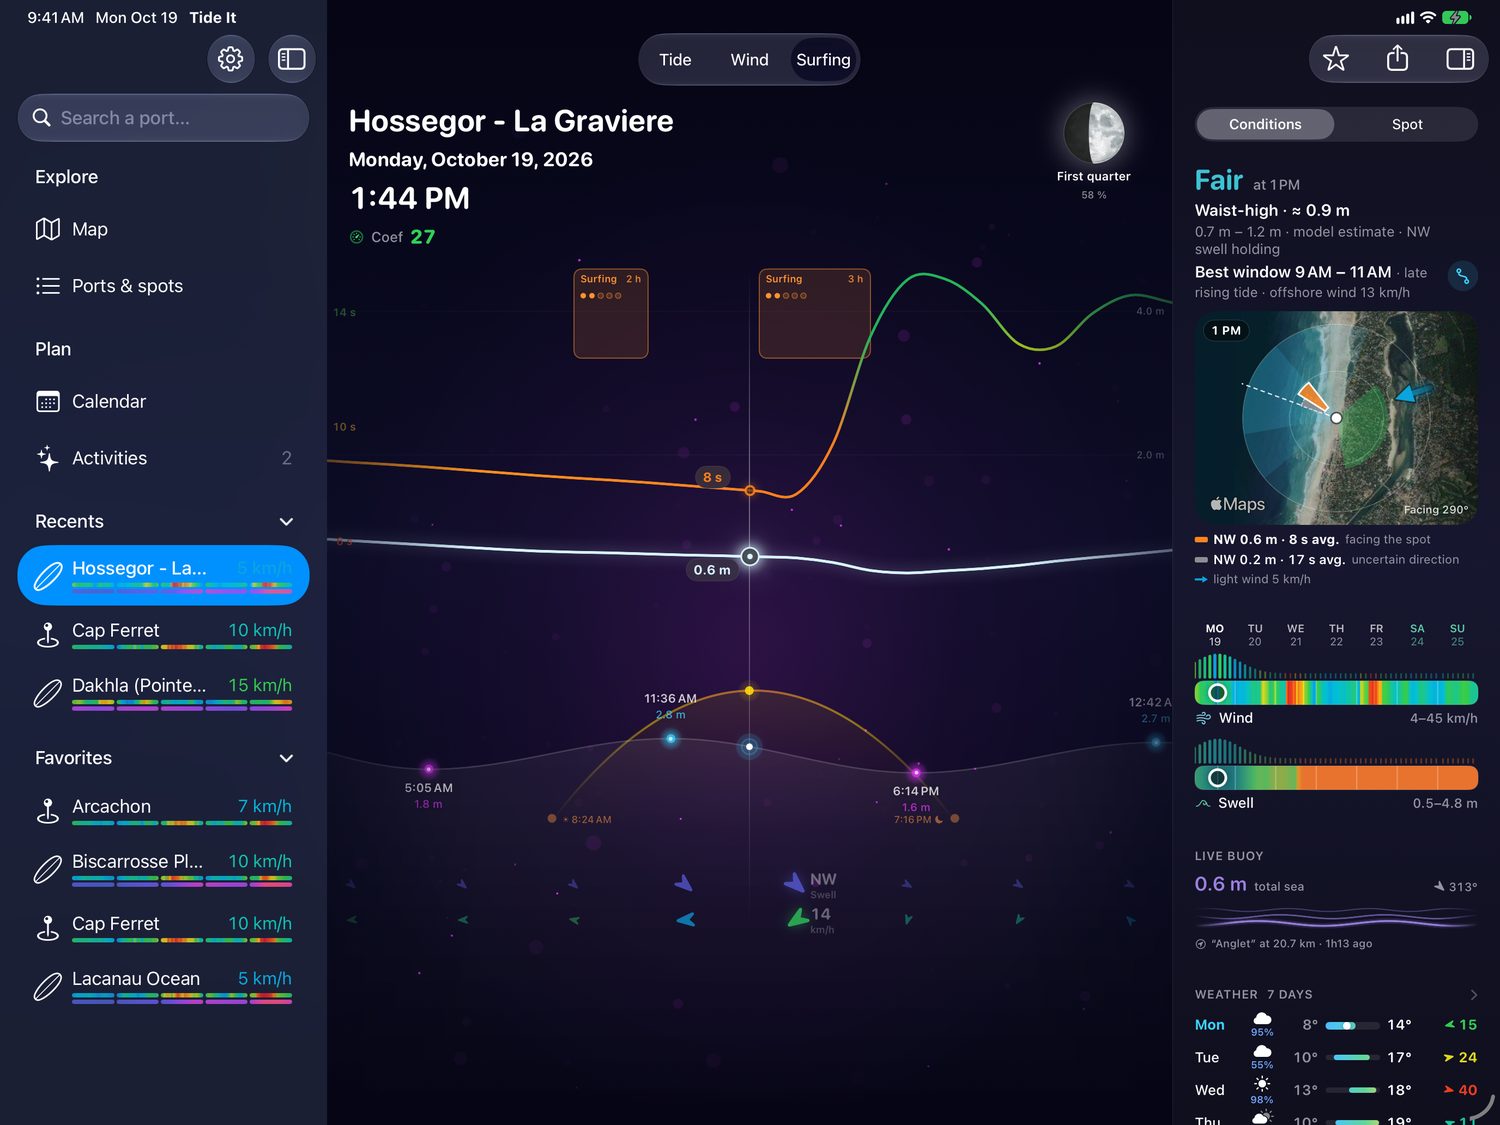Open Arcachon from Favorites

163,812
